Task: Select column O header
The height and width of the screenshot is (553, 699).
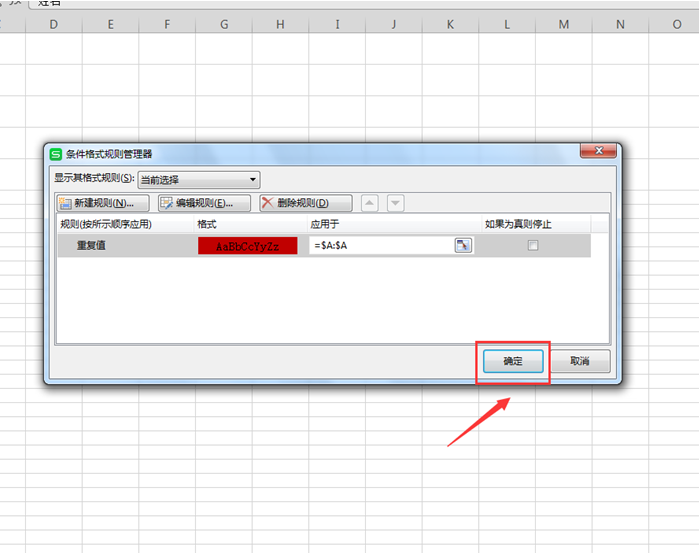Action: (x=676, y=24)
